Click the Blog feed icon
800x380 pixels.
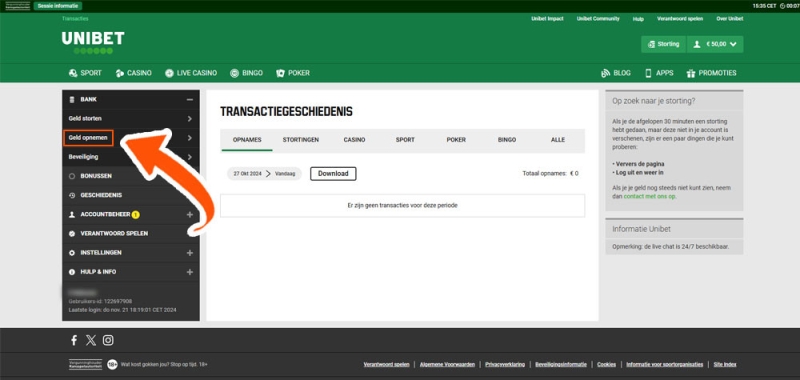pyautogui.click(x=606, y=73)
